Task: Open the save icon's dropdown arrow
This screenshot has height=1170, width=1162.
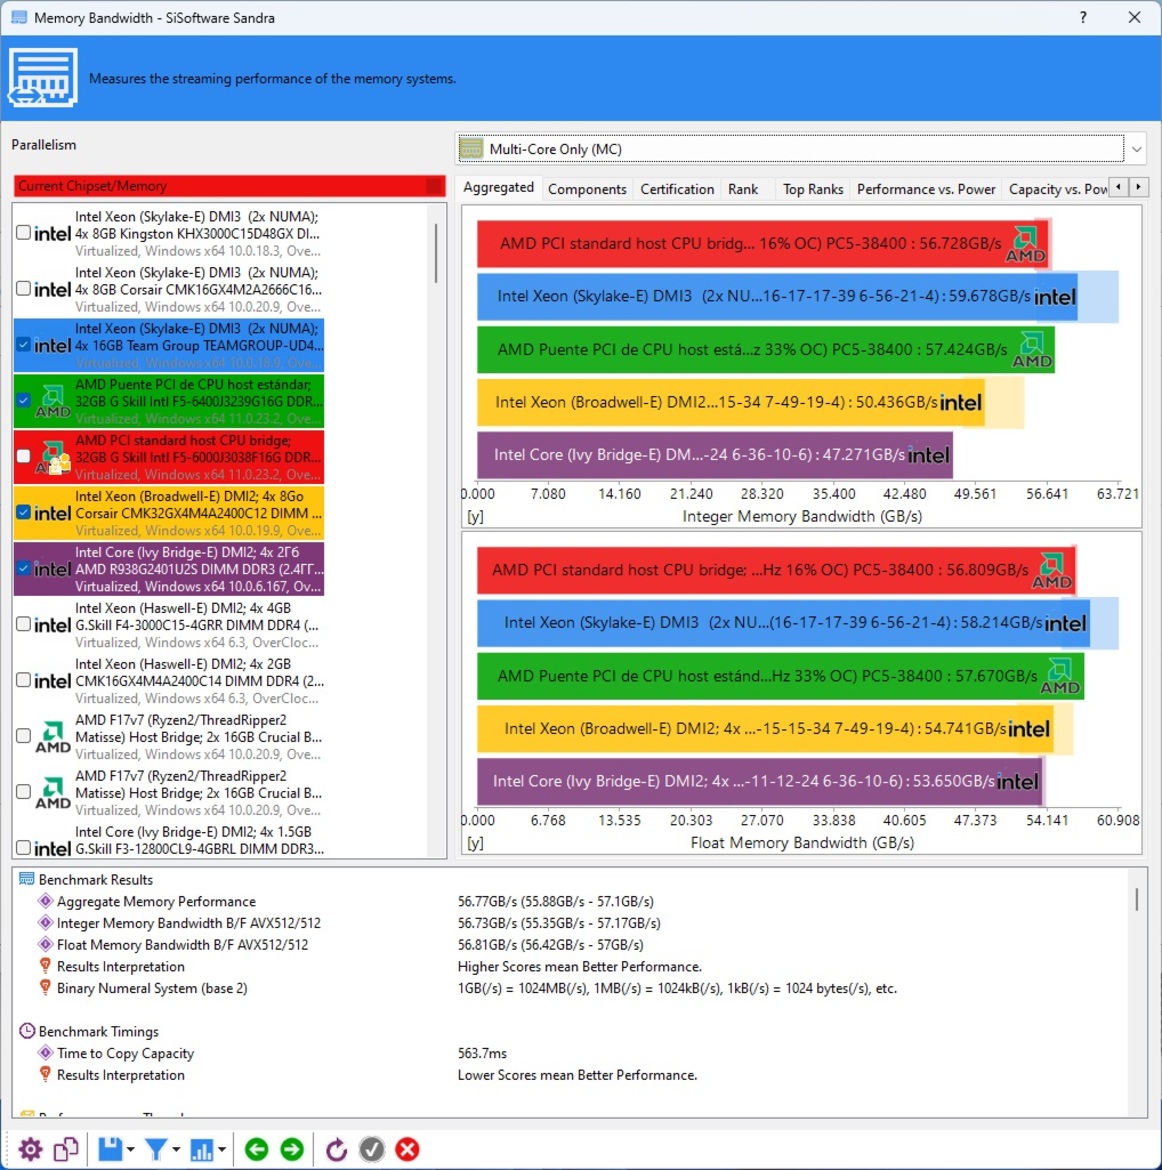Action: (131, 1150)
